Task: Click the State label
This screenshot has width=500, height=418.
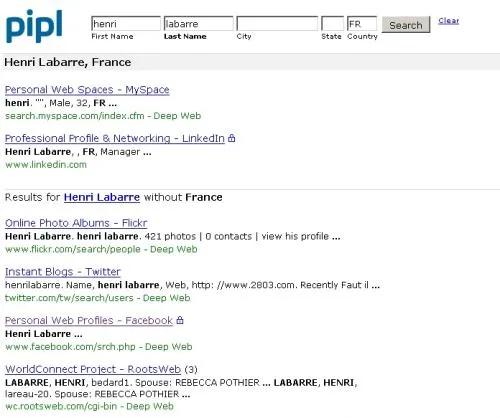Action: click(x=331, y=36)
